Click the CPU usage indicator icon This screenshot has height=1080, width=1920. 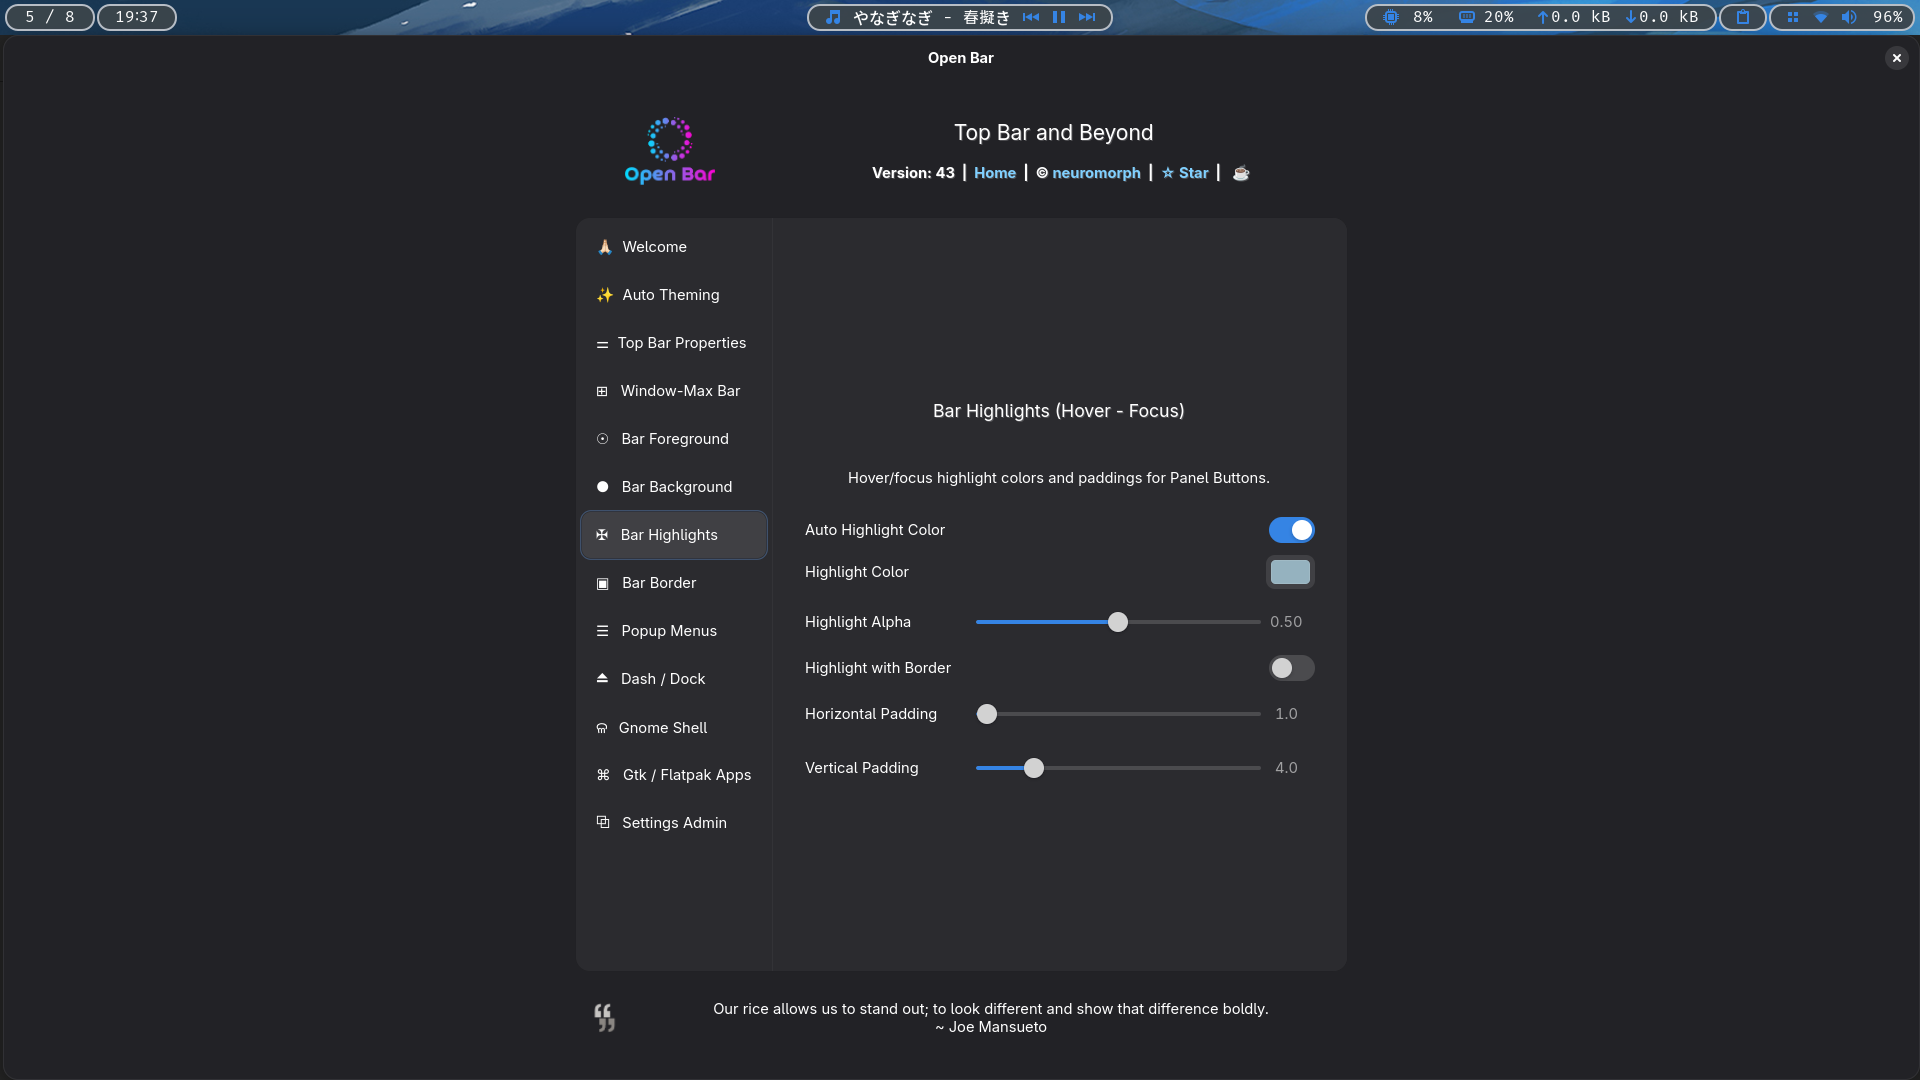pyautogui.click(x=1390, y=17)
